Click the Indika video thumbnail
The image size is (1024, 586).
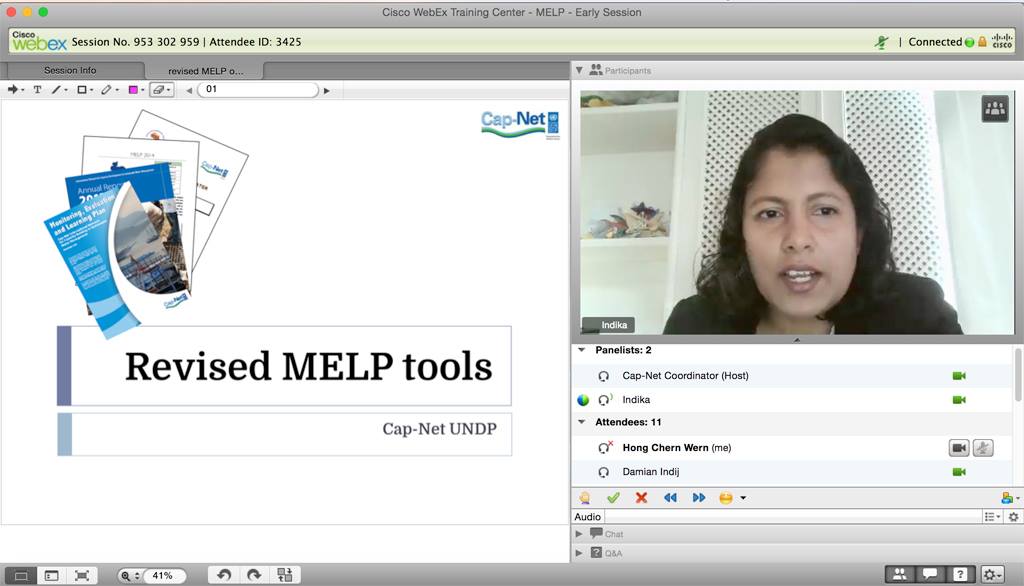[x=797, y=212]
